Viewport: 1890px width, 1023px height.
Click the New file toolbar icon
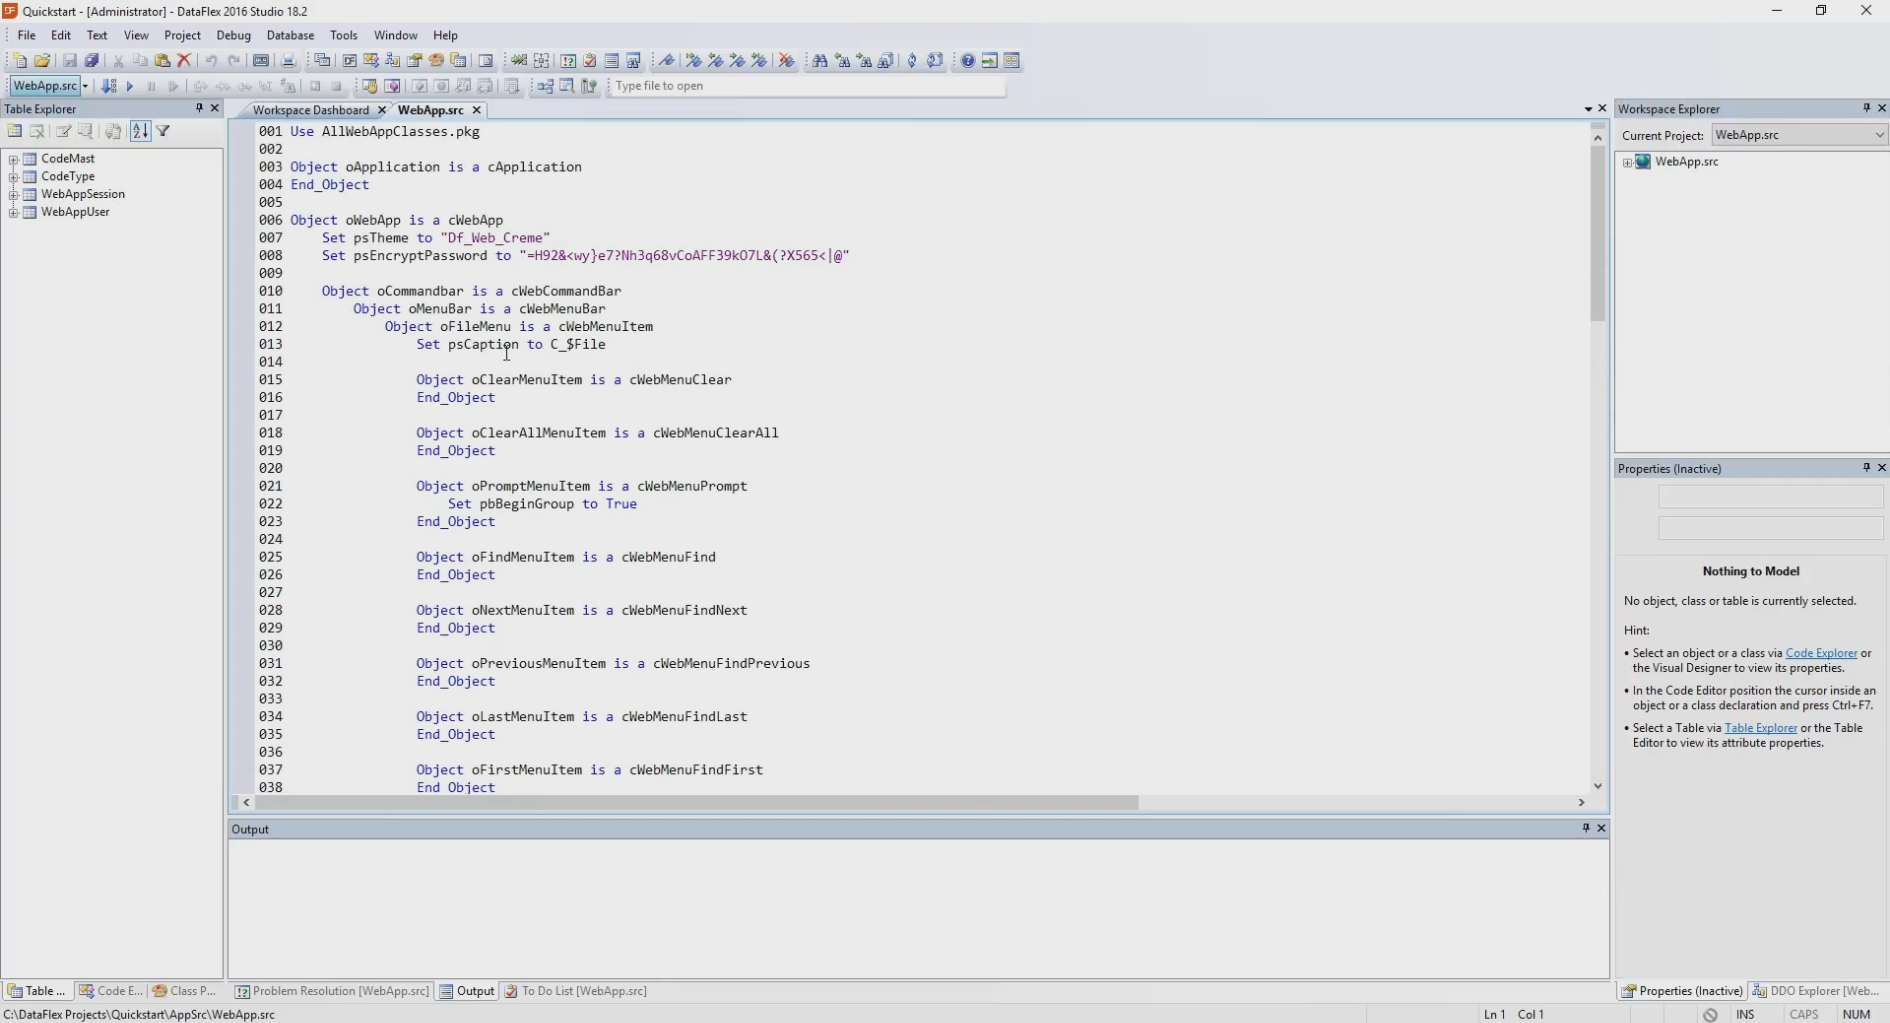coord(19,61)
